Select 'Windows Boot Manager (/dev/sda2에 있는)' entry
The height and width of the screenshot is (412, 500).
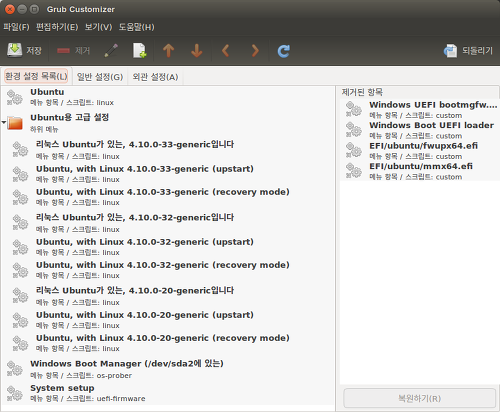(127, 363)
